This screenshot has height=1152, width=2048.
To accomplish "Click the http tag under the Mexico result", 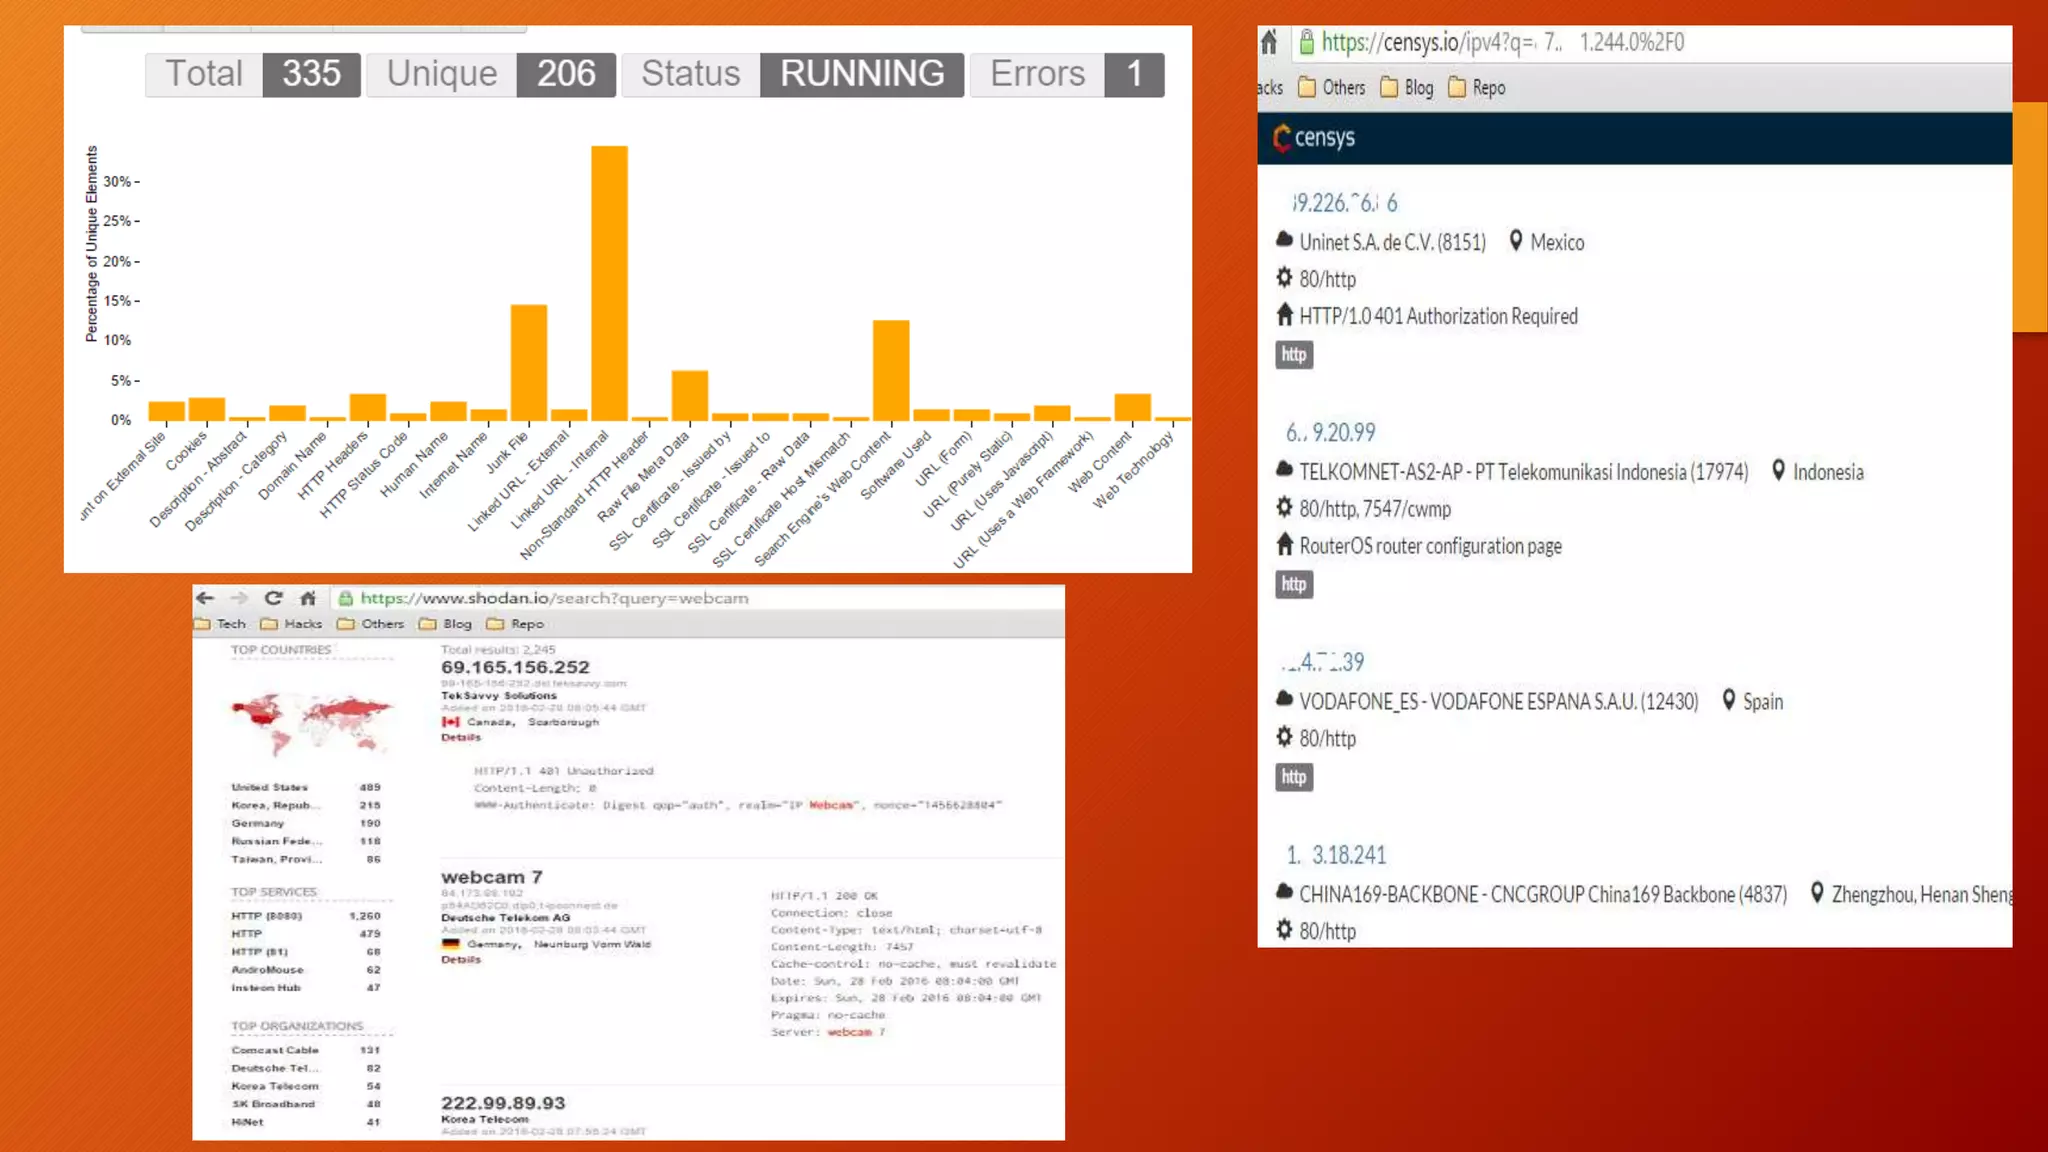I will coord(1294,355).
